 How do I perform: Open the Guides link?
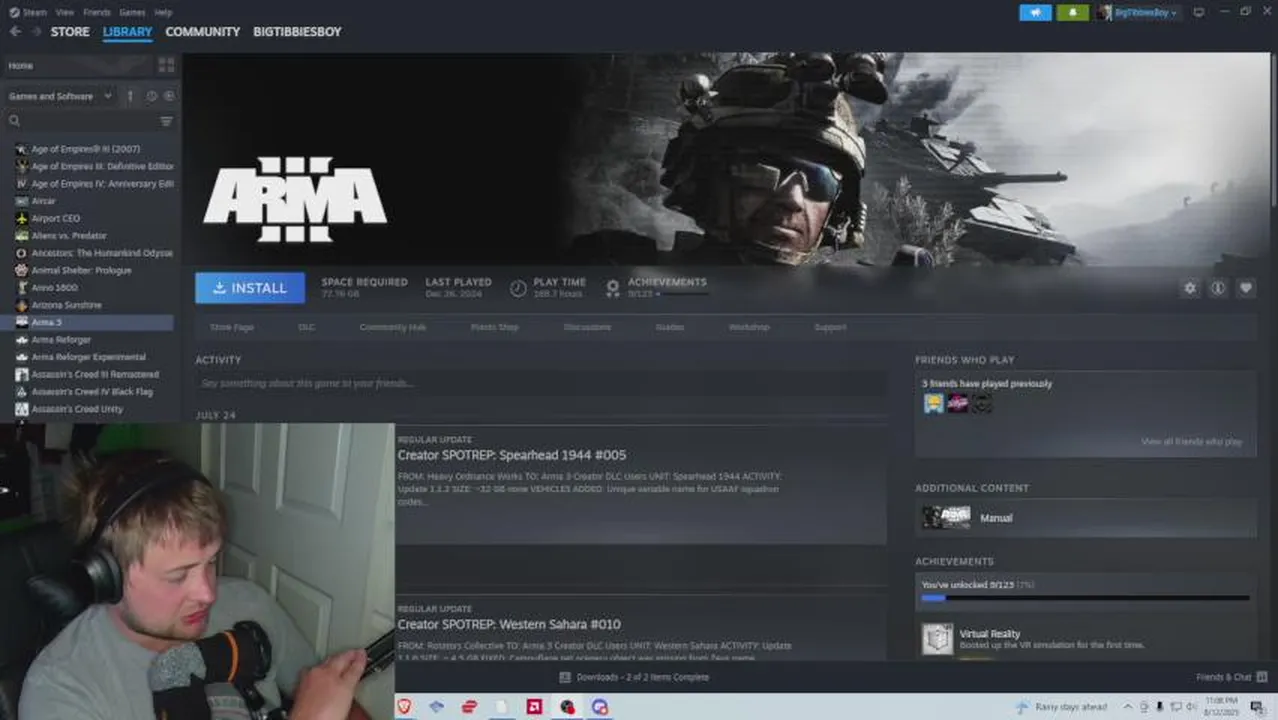pyautogui.click(x=670, y=327)
